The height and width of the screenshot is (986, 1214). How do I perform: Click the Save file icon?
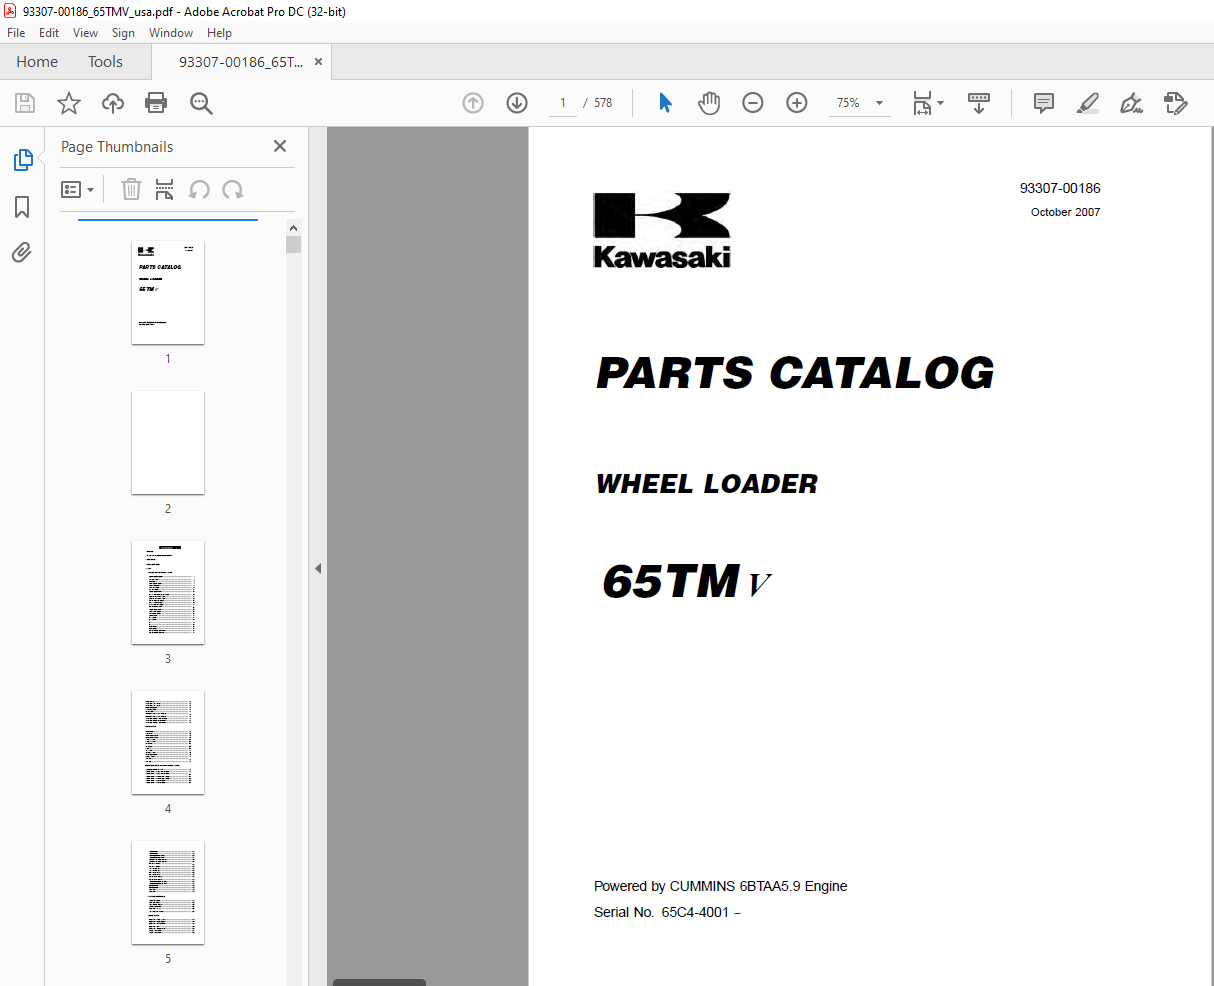(25, 103)
